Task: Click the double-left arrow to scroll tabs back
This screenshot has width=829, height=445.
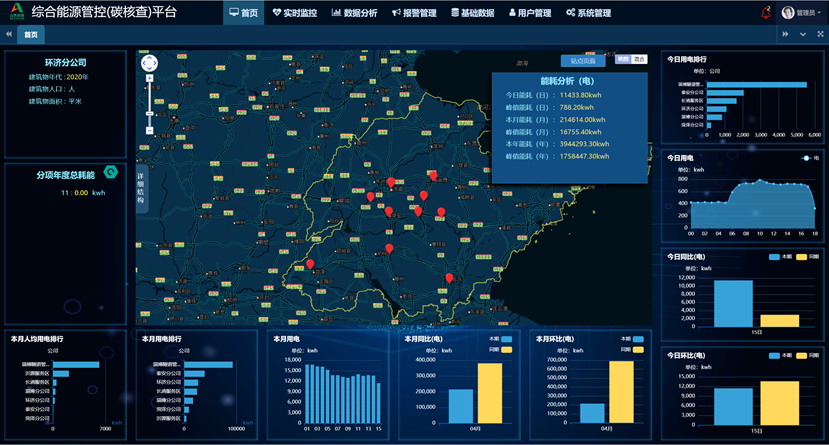Action: 9,35
